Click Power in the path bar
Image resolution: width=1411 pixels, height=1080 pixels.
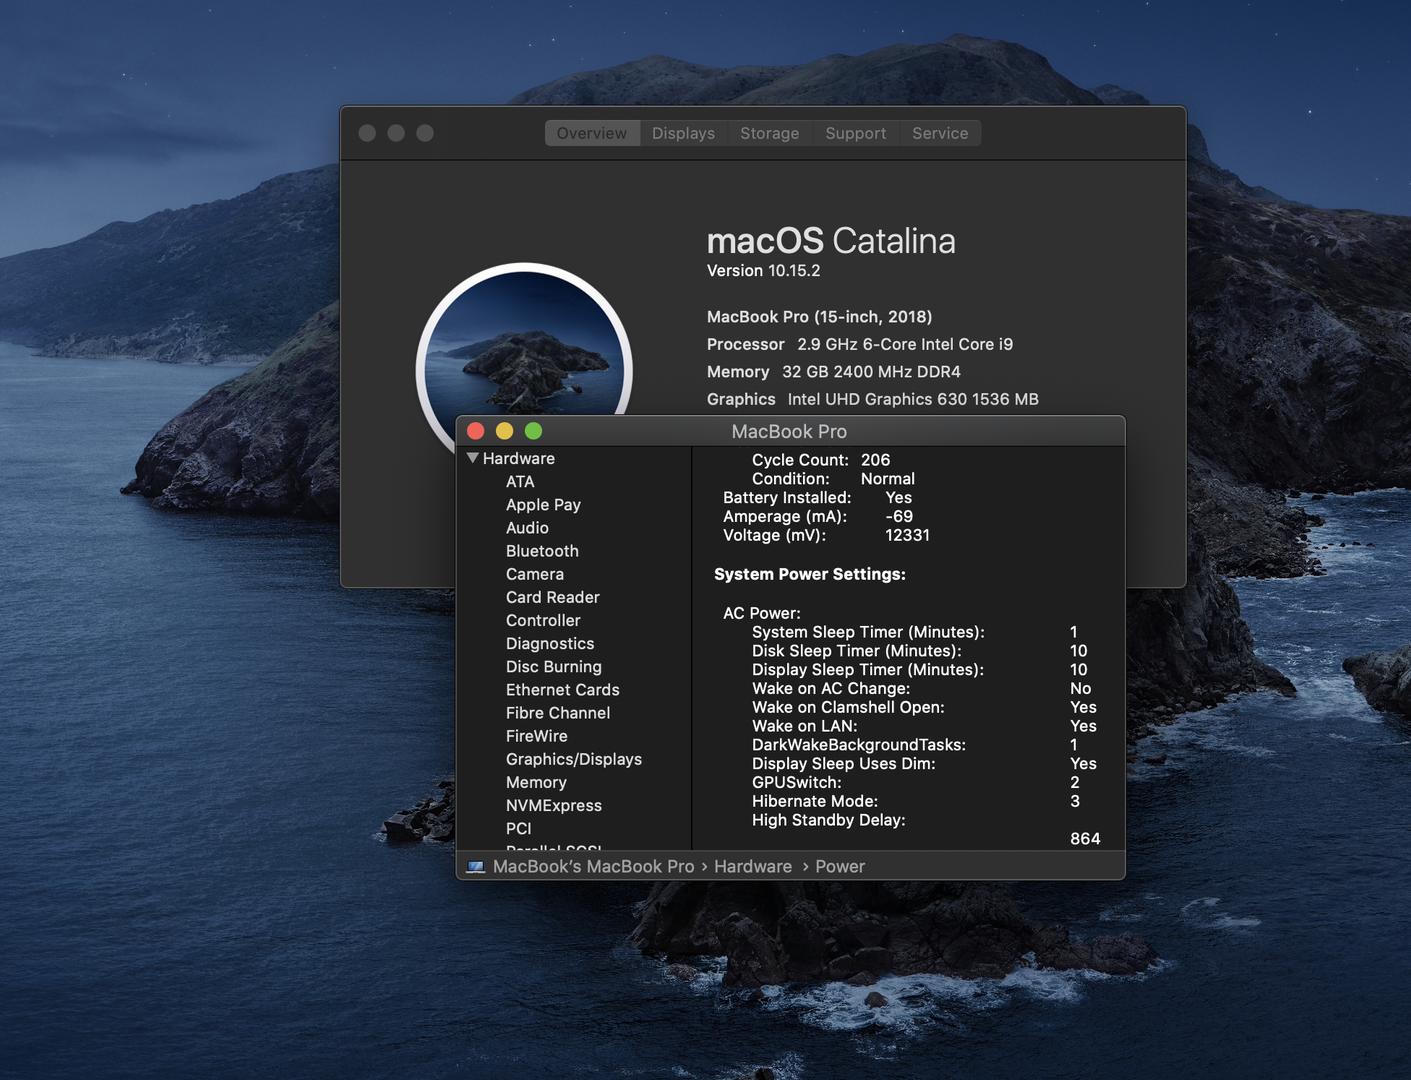click(840, 867)
